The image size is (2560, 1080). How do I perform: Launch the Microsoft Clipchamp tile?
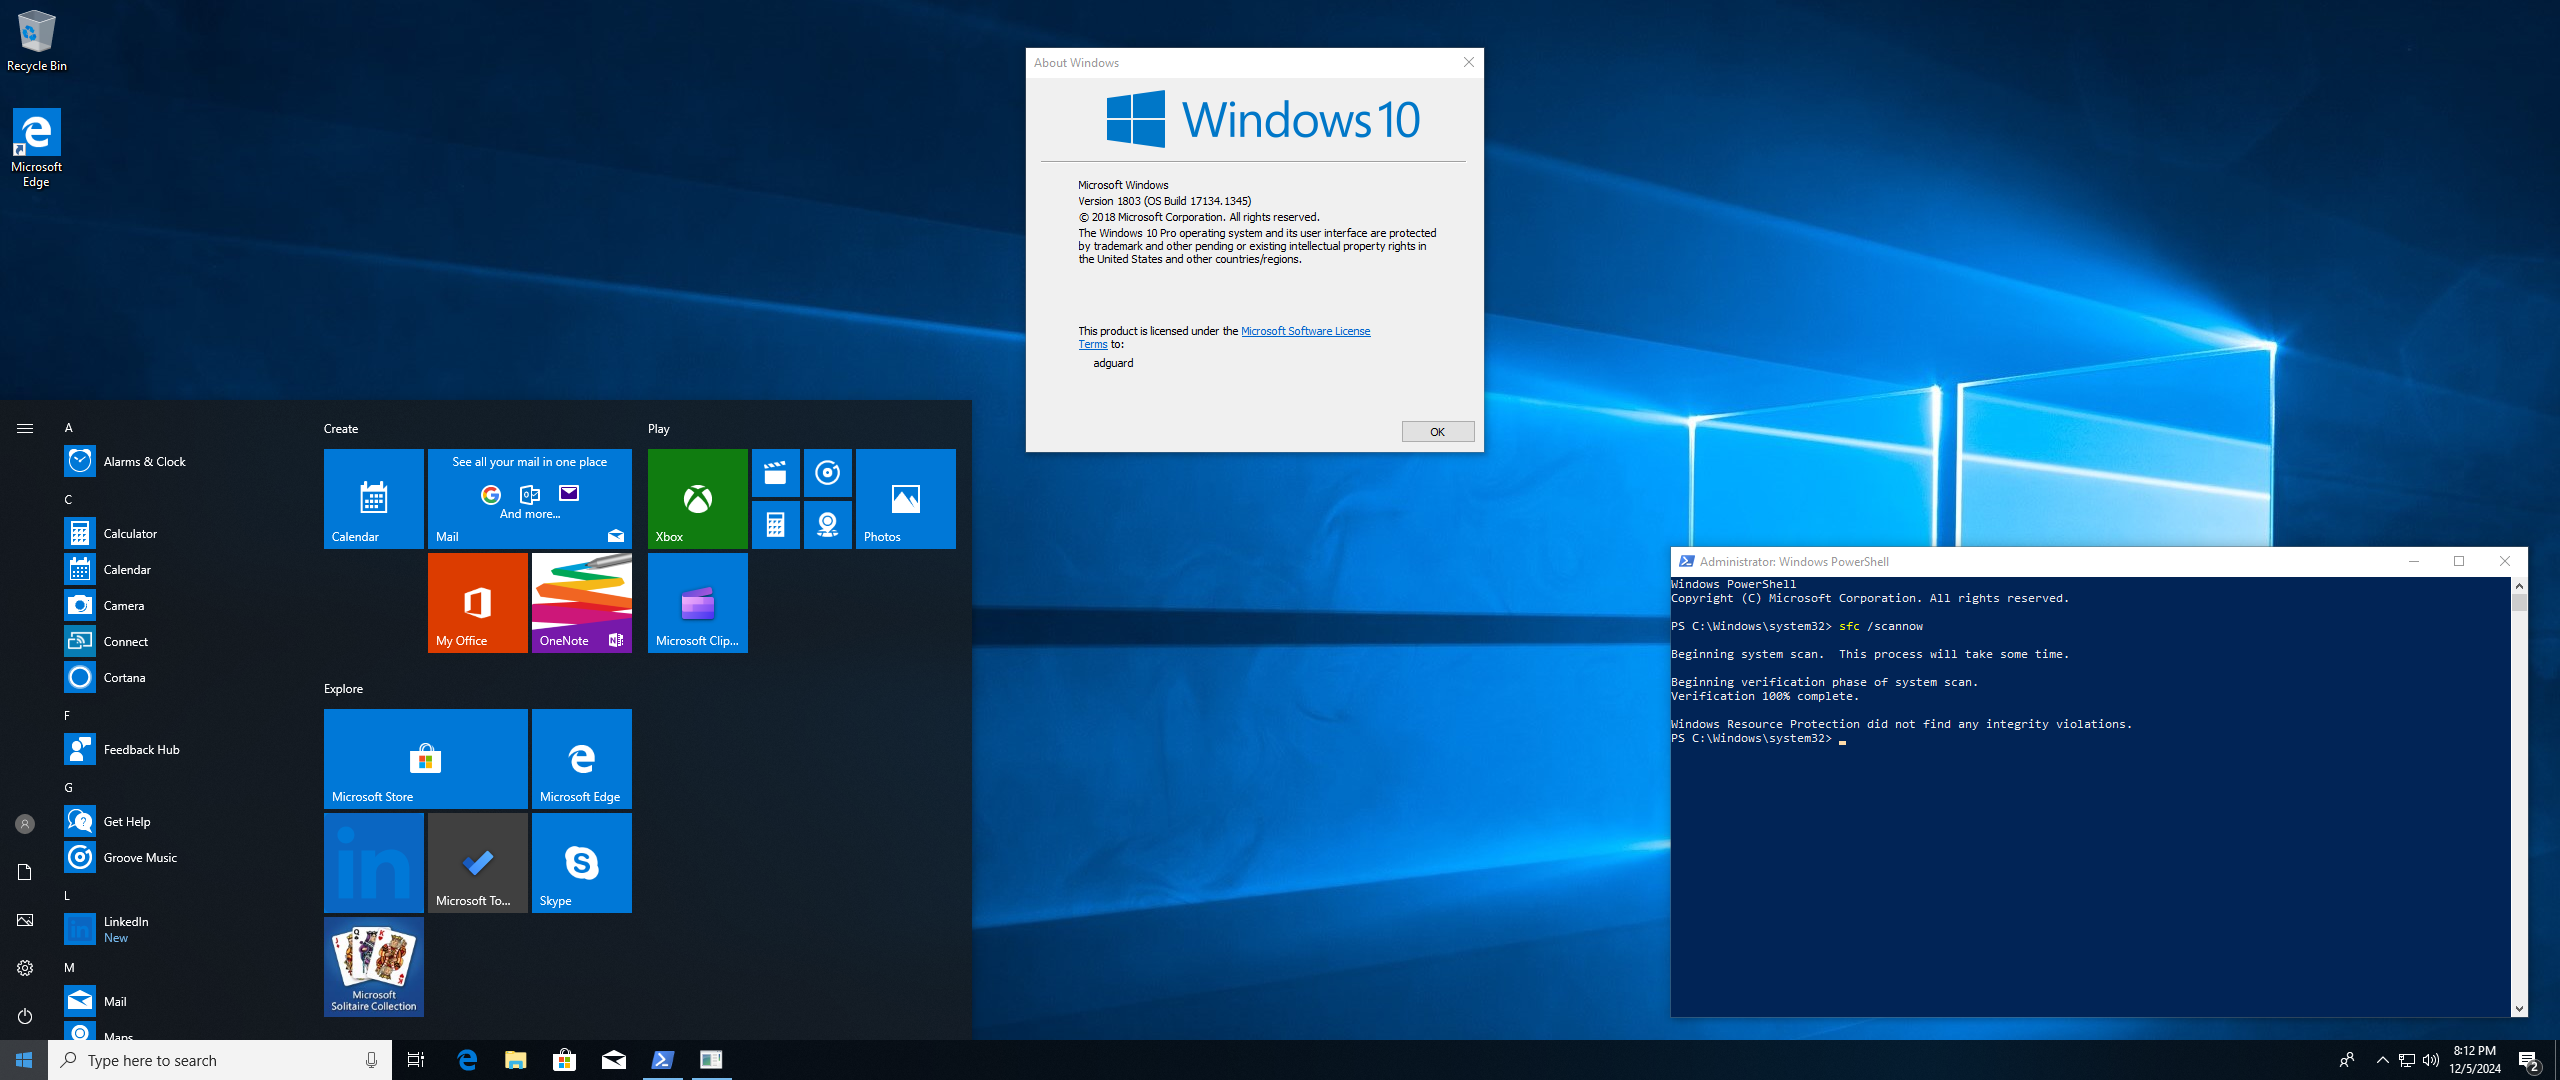point(698,603)
